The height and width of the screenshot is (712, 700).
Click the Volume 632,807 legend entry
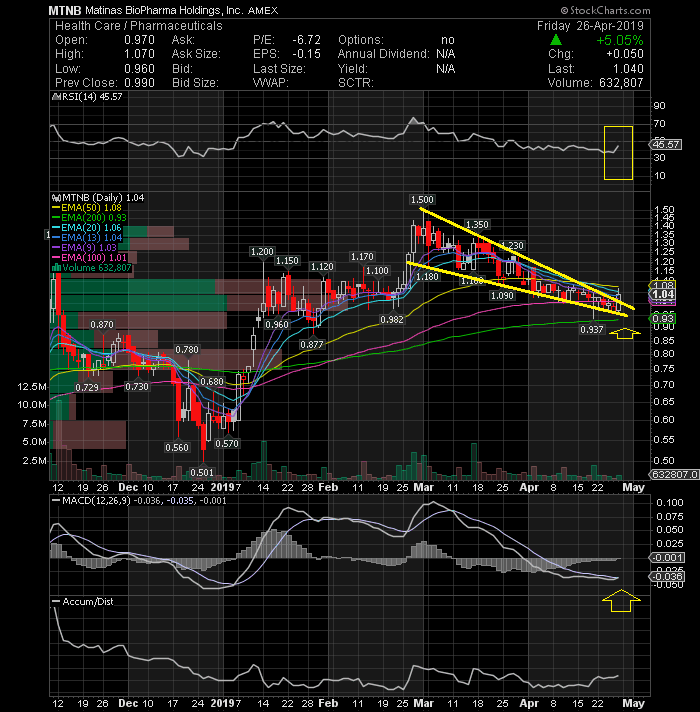(x=97, y=267)
